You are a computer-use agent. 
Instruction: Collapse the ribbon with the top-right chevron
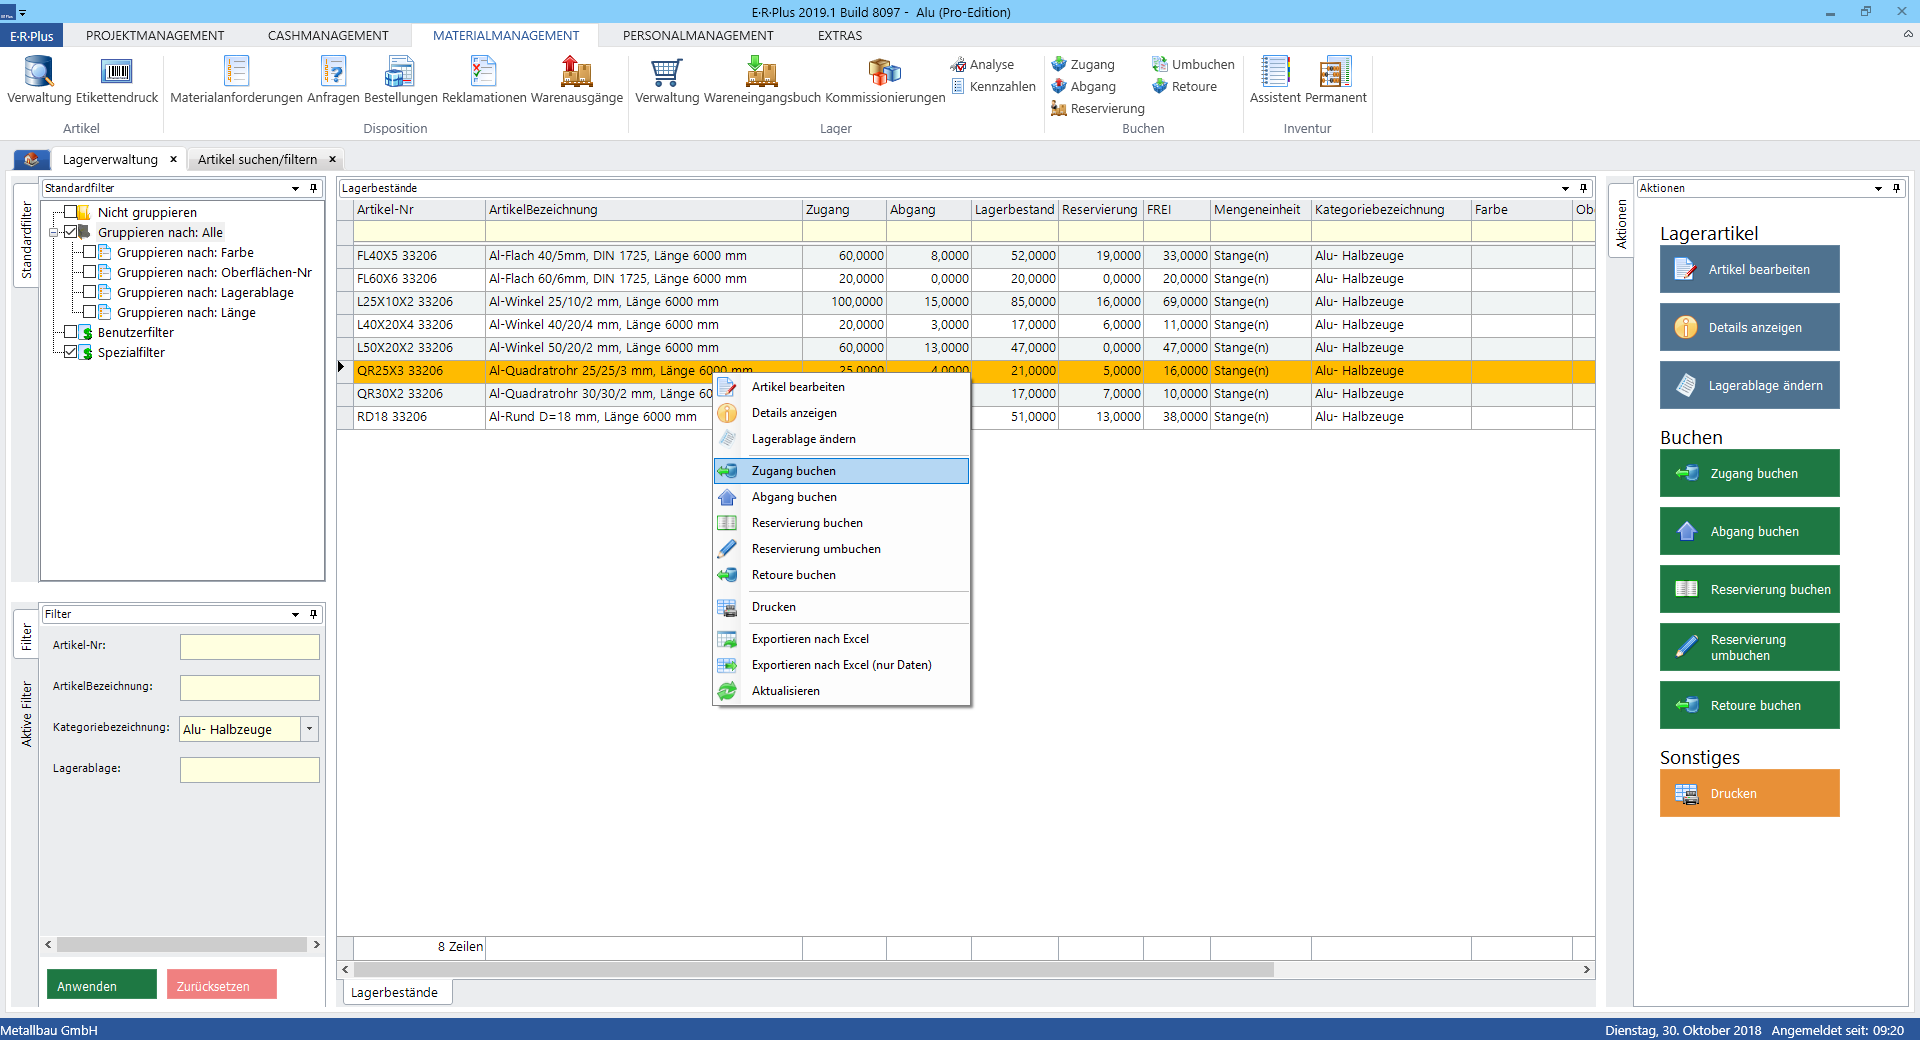pos(1907,34)
